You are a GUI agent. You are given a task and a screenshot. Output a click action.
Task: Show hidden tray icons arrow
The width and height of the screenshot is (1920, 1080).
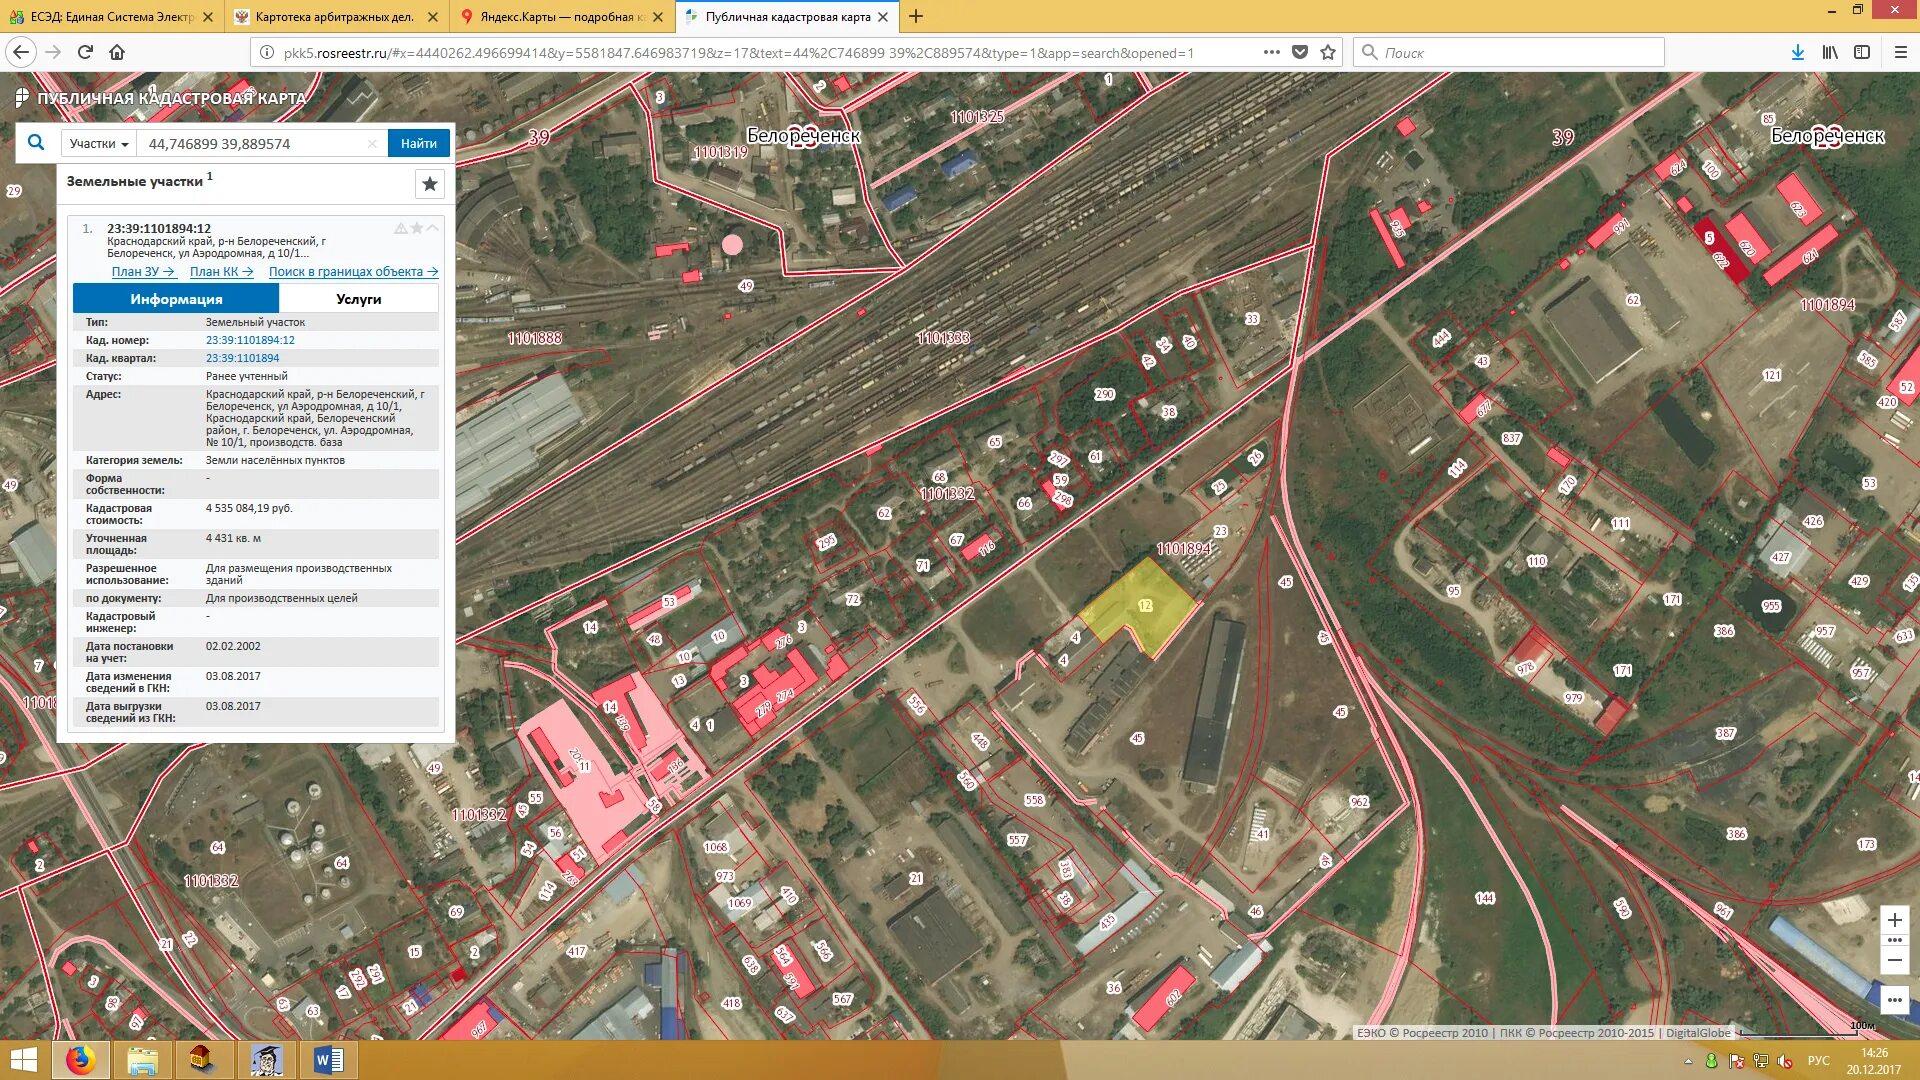click(x=1688, y=1061)
